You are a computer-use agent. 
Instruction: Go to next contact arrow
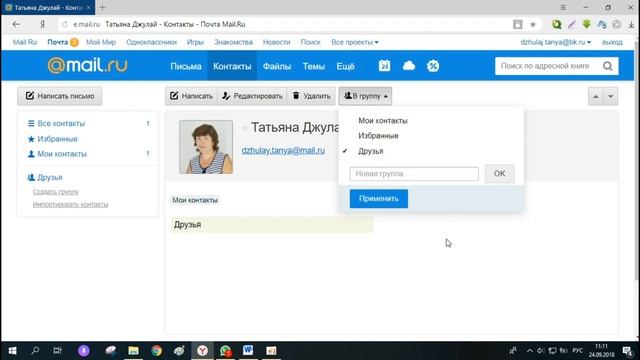point(611,96)
